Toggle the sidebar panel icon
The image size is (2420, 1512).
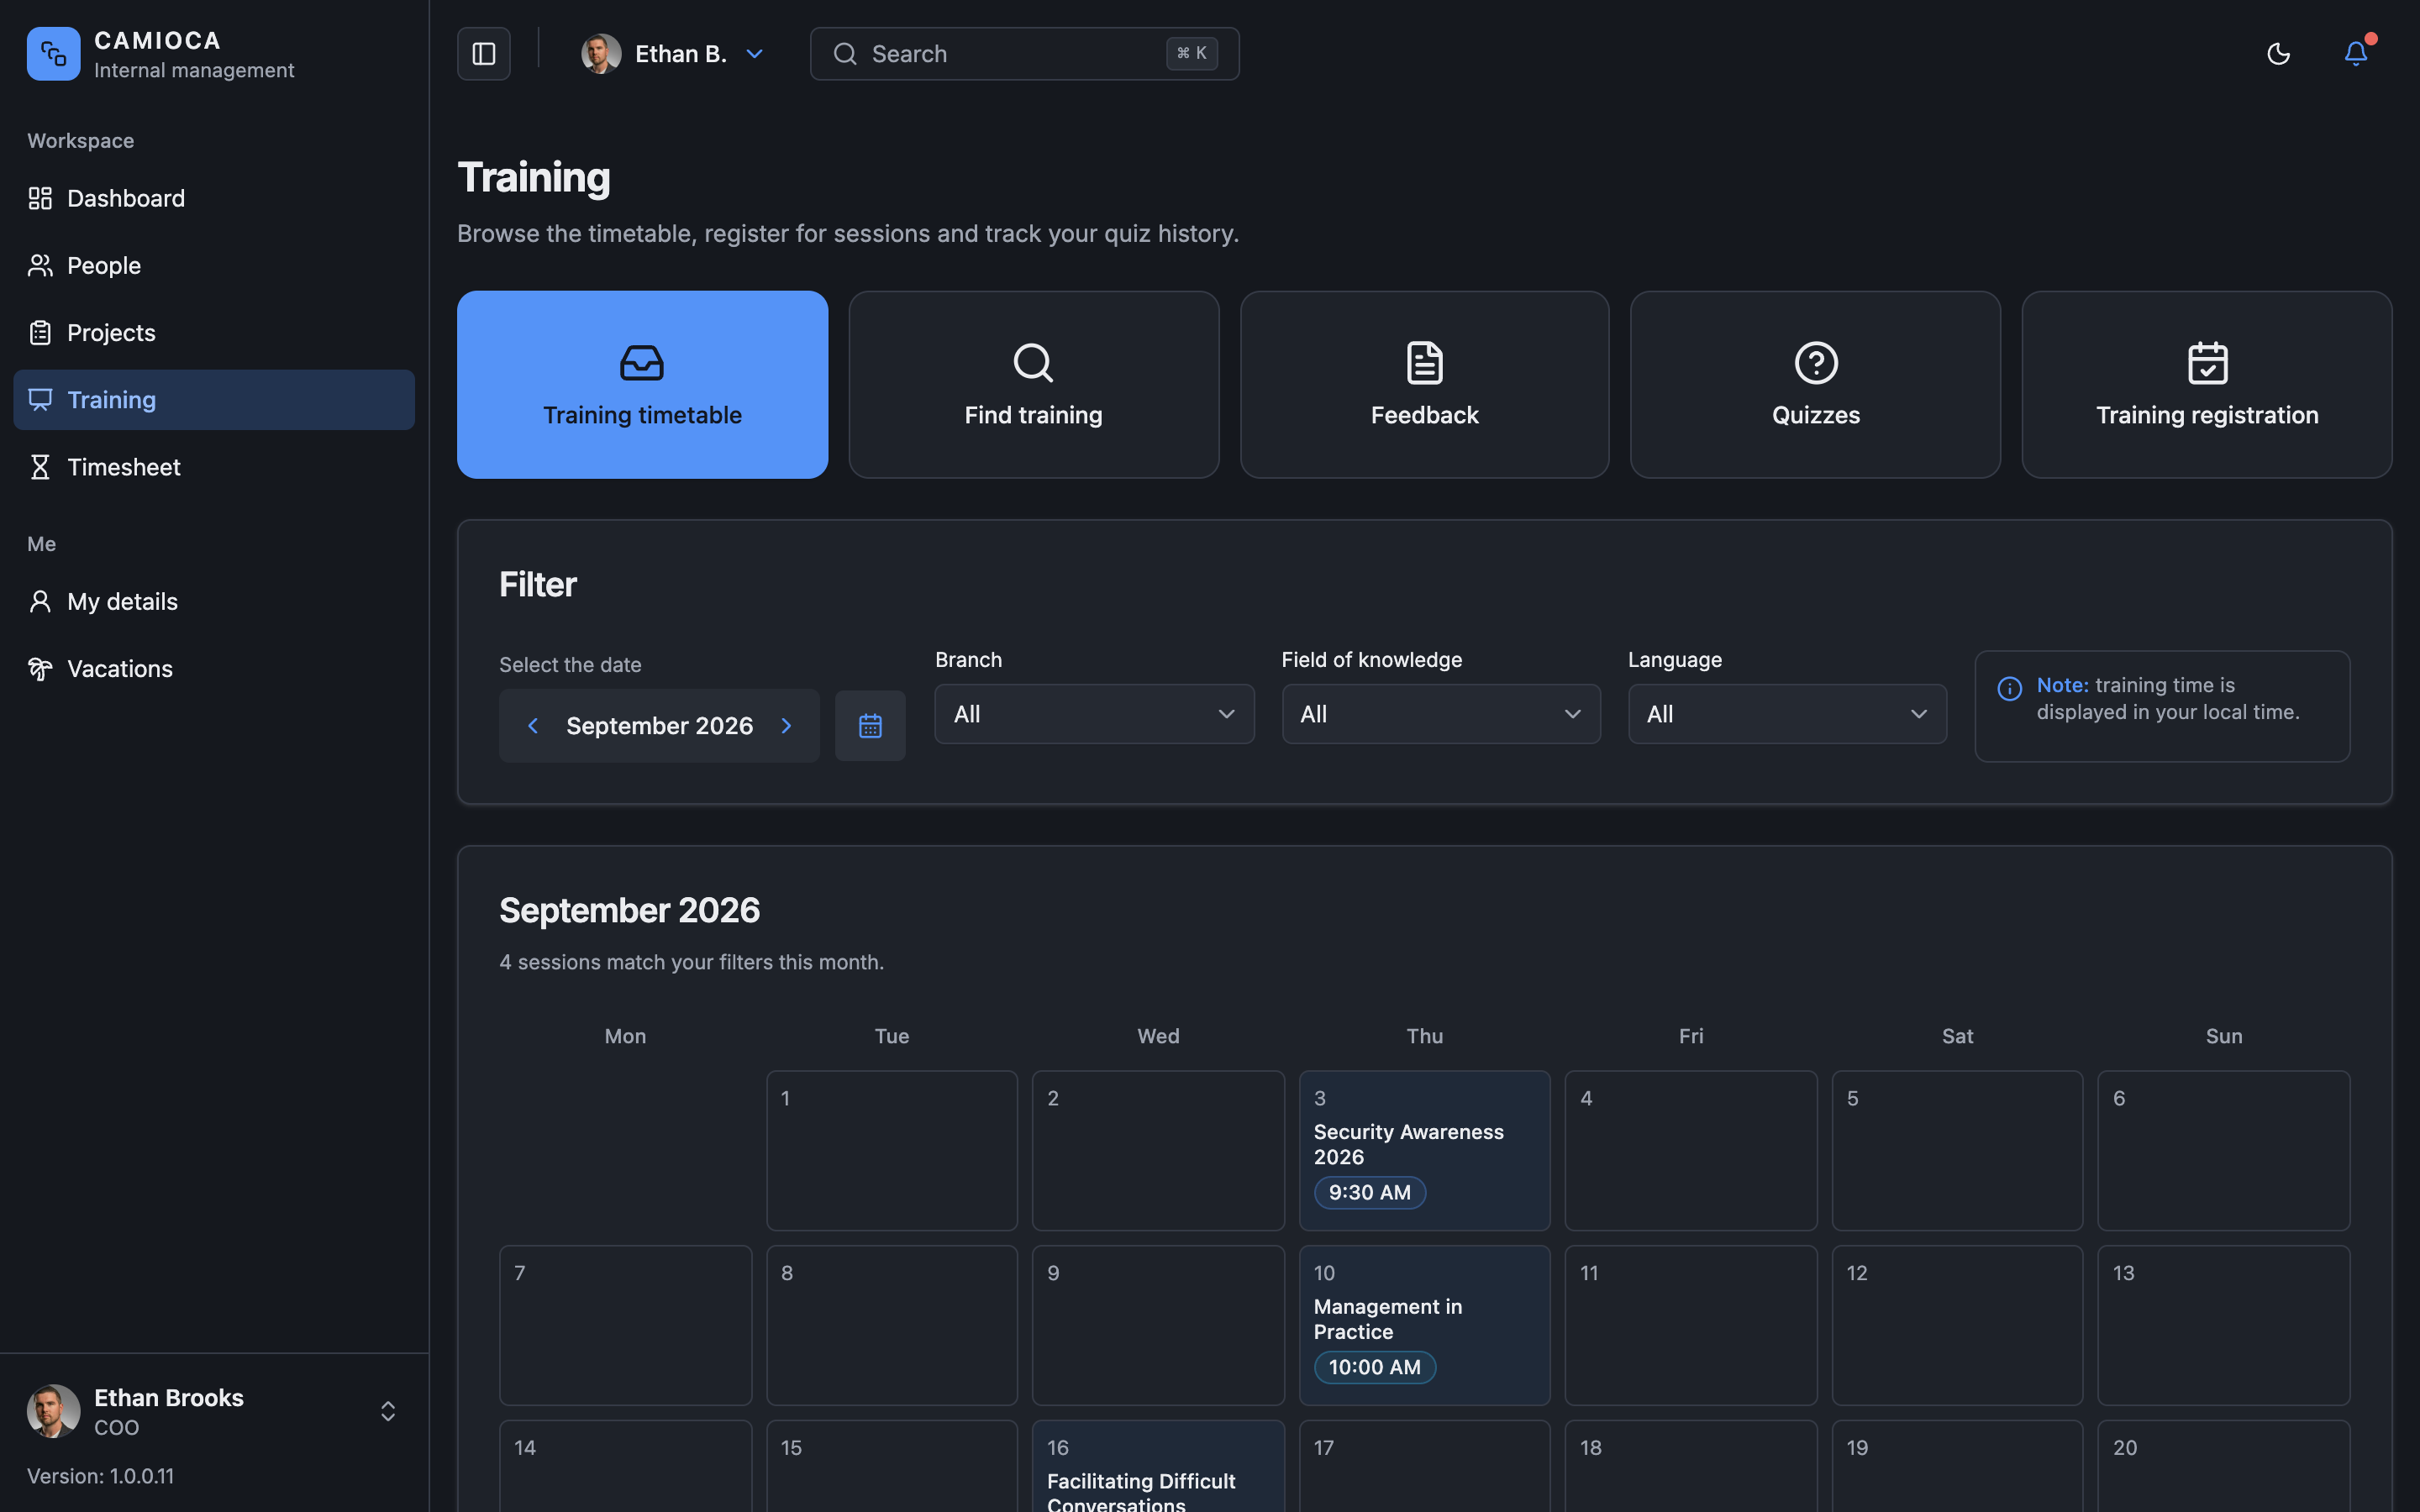pyautogui.click(x=484, y=54)
